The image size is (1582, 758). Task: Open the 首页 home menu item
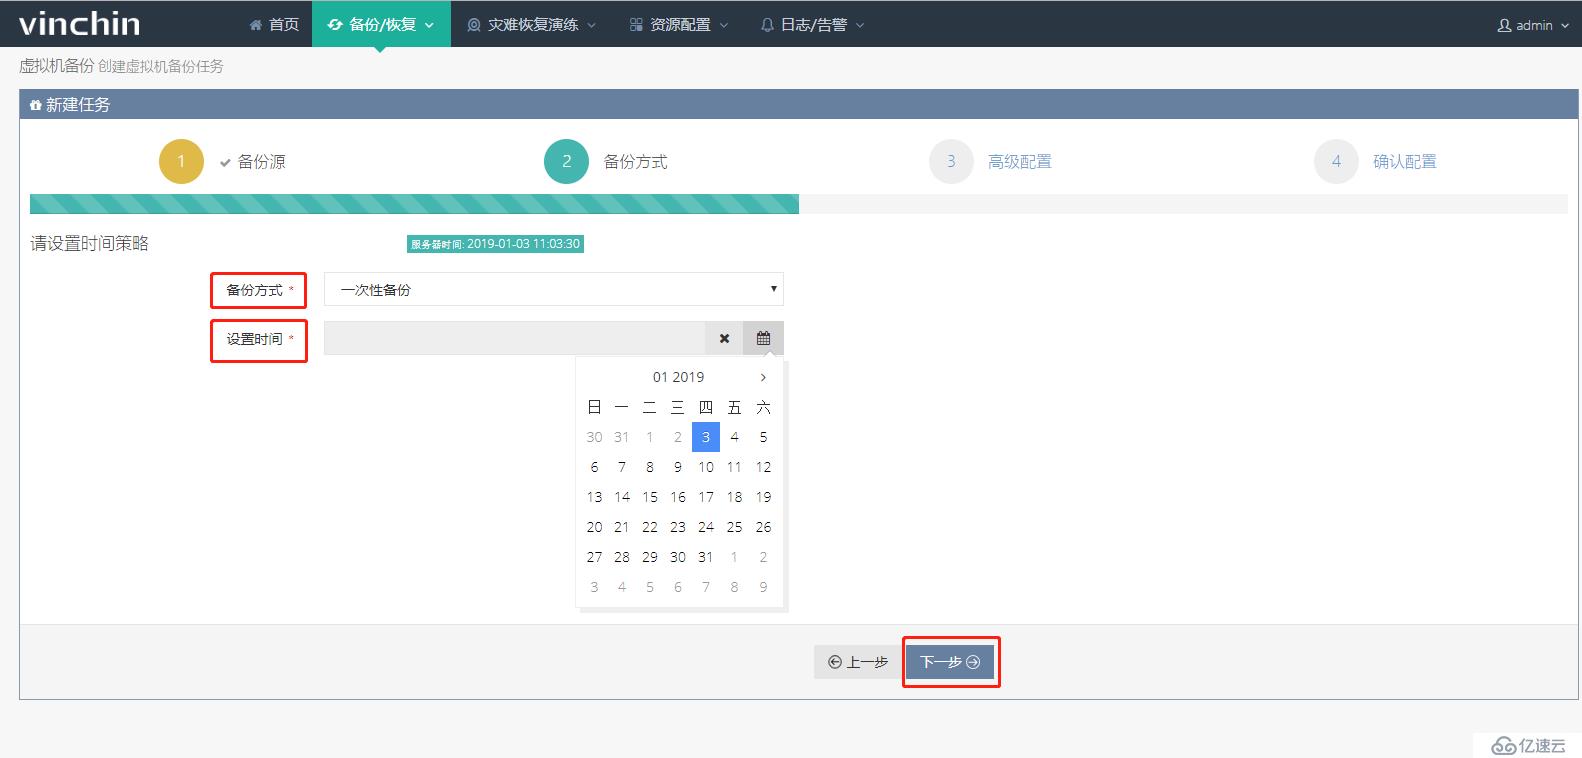click(x=274, y=24)
